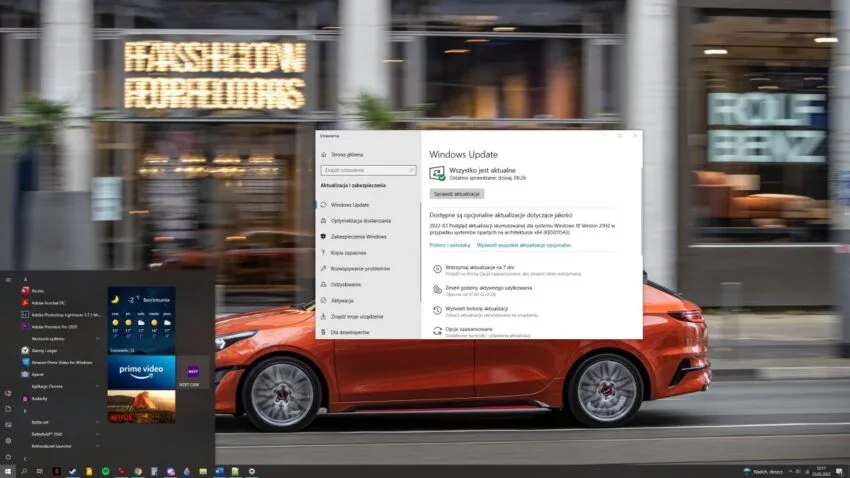The width and height of the screenshot is (850, 478).
Task: Open Dla deweloperów section
Action: point(350,332)
